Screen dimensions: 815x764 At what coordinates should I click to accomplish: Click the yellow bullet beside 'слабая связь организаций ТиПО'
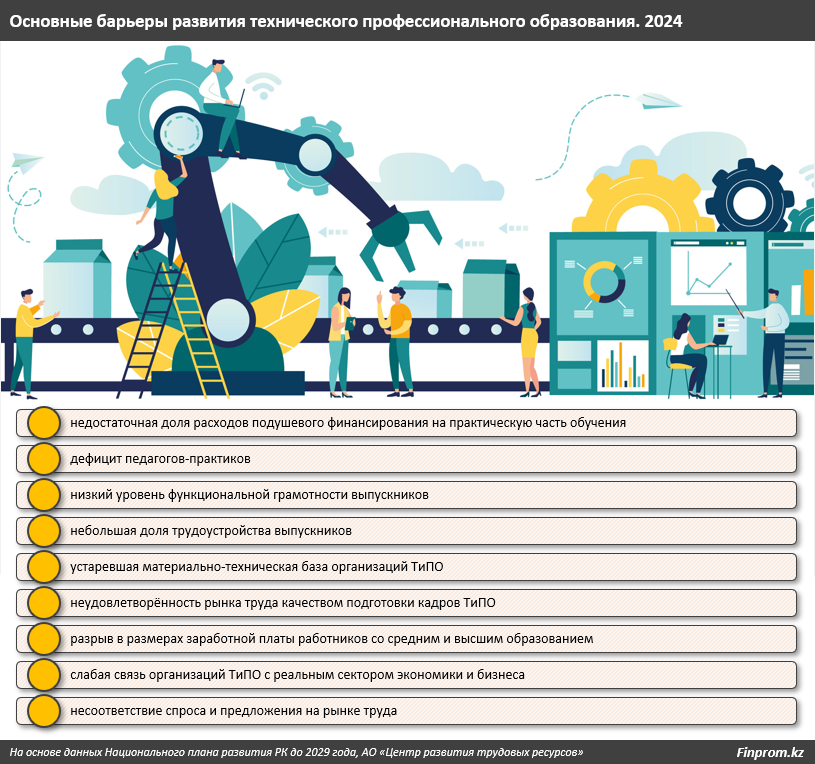tap(44, 675)
